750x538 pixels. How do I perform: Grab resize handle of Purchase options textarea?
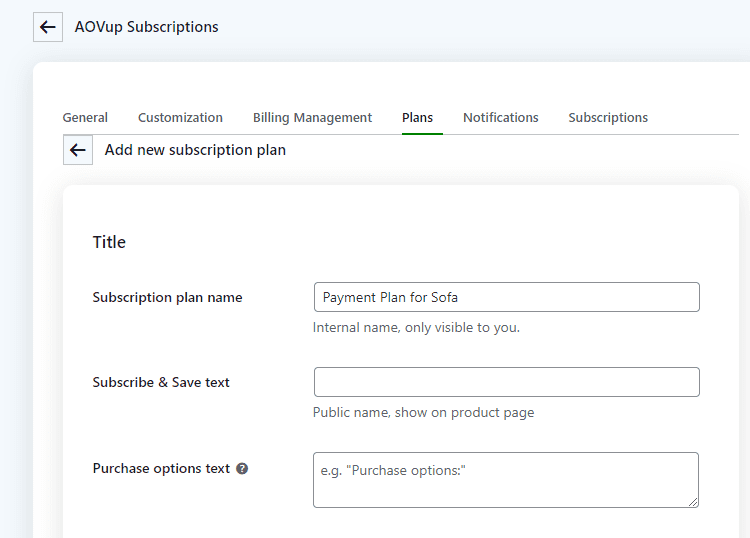pyautogui.click(x=693, y=502)
